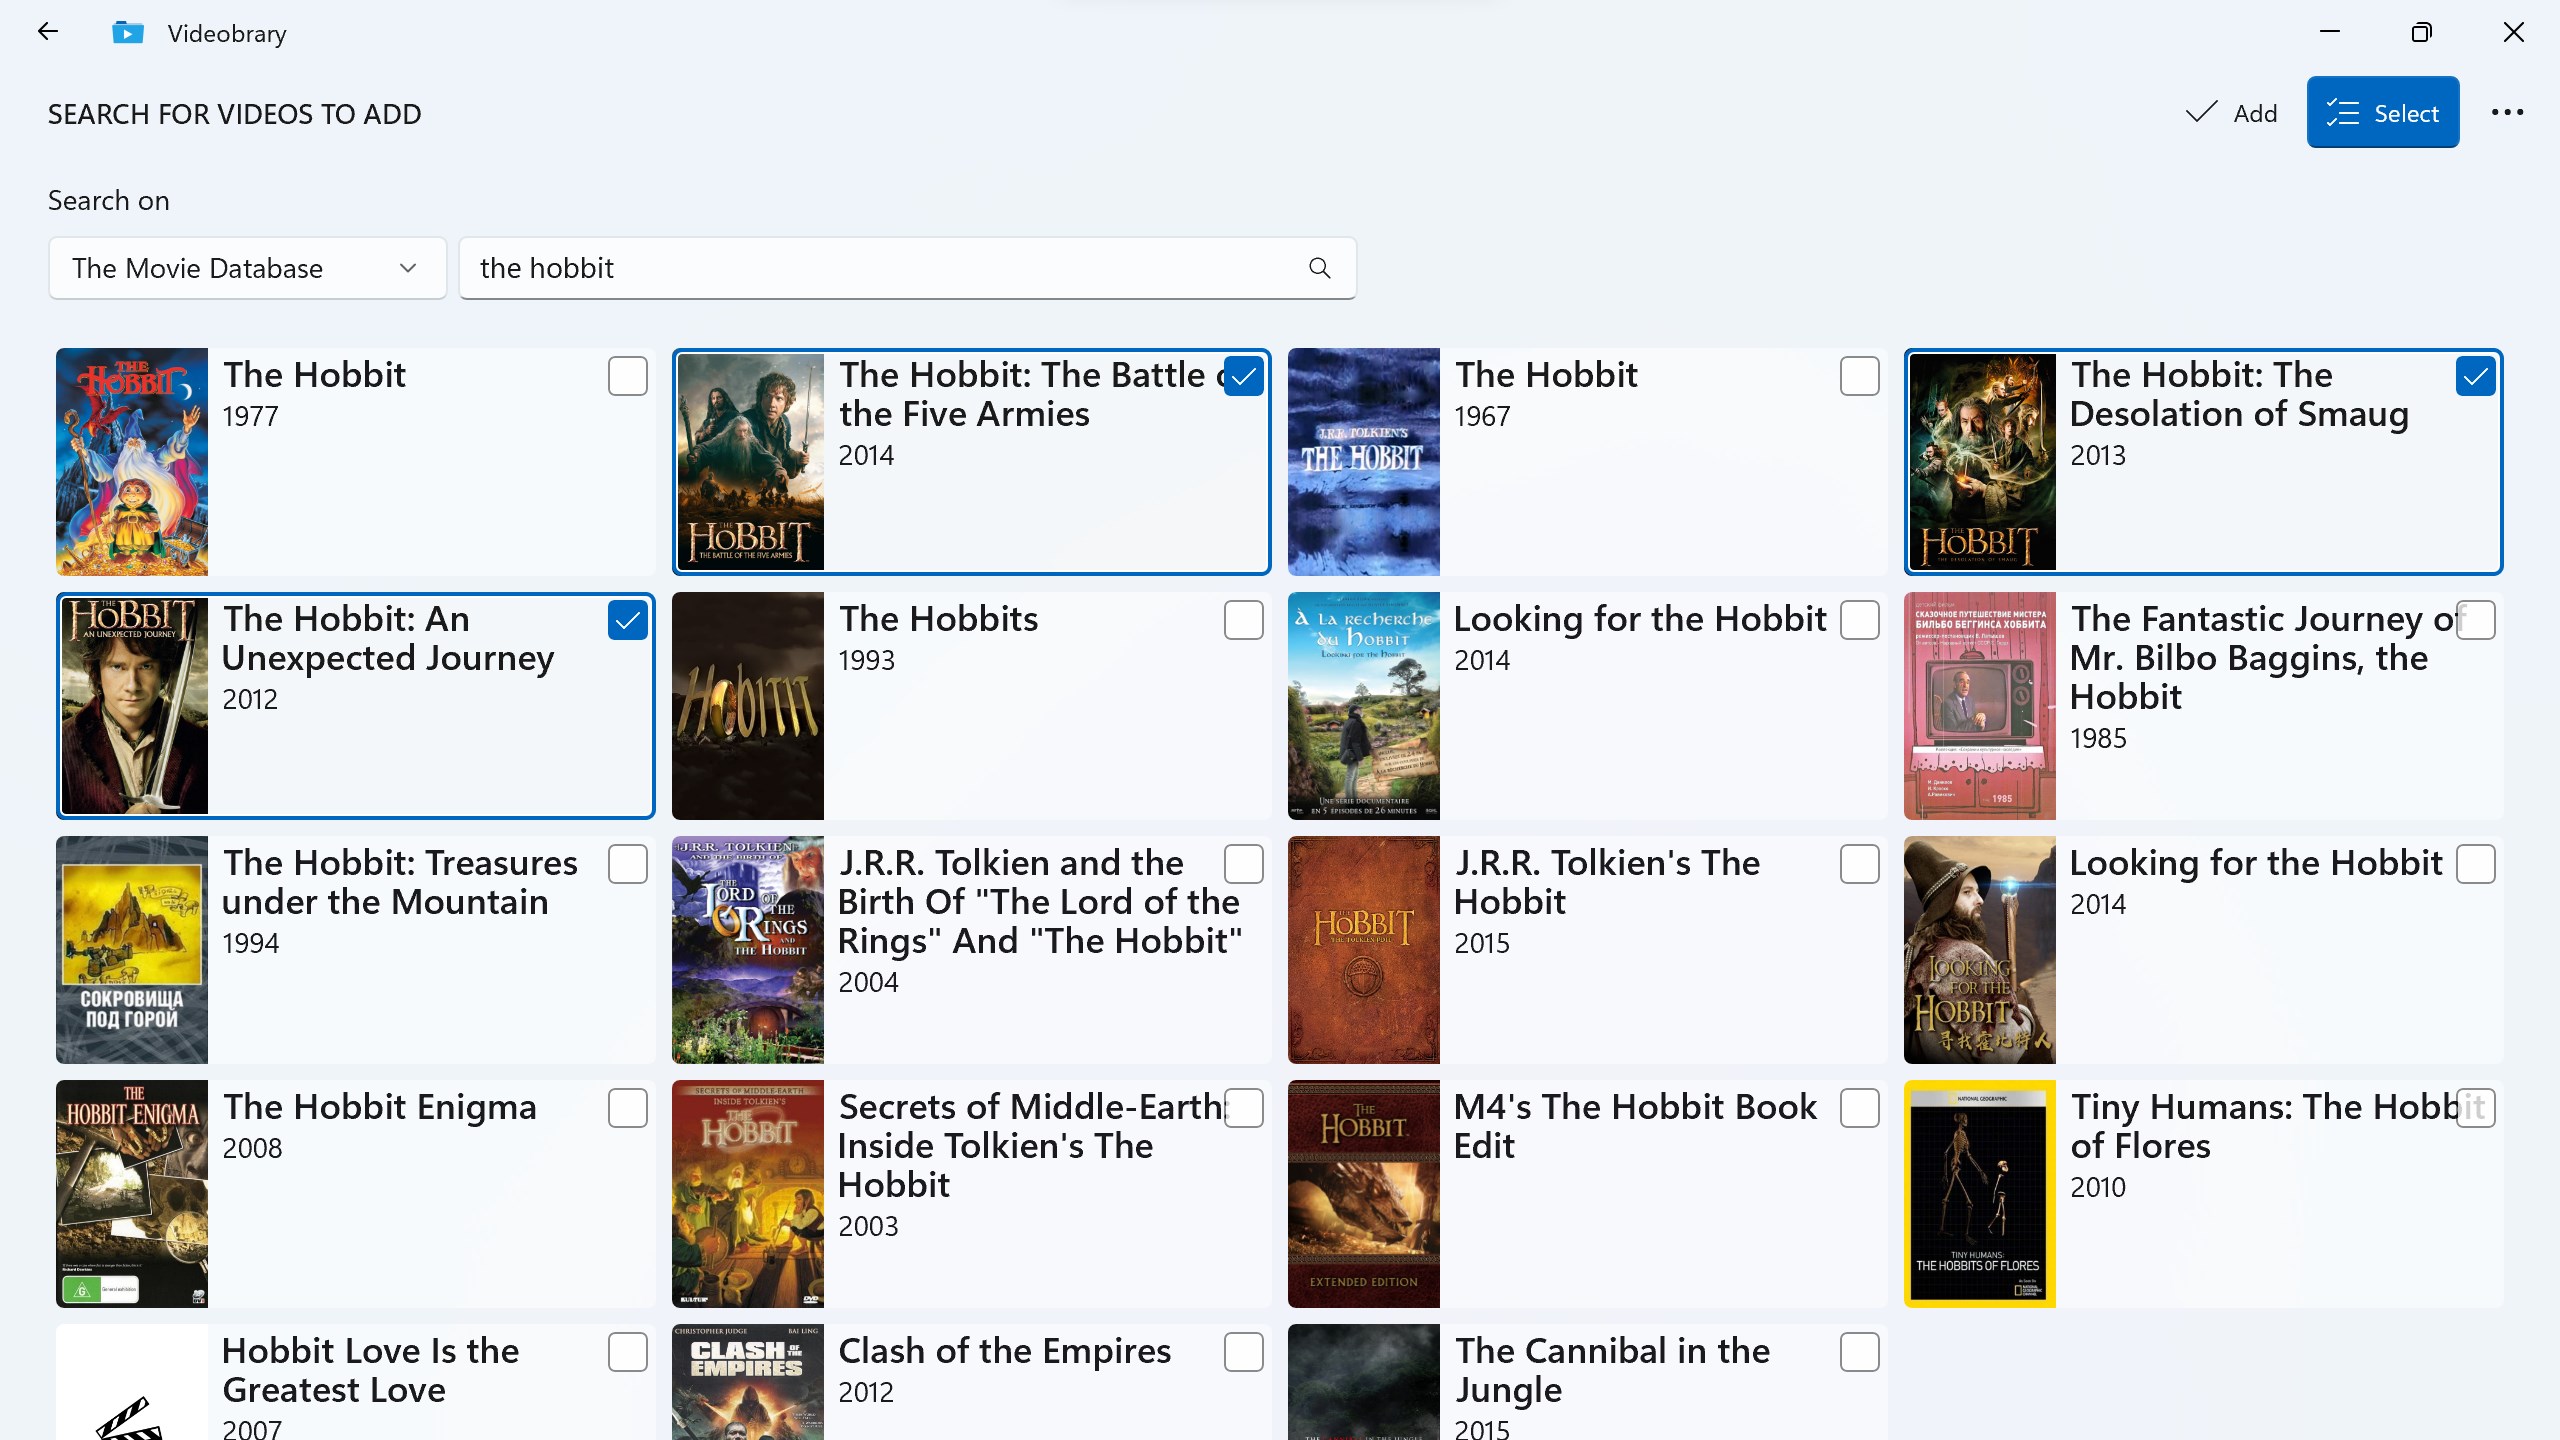The width and height of the screenshot is (2560, 1440).
Task: Check J.R.R. Tolkien's The Hobbit 2015 checkbox
Action: point(1859,864)
